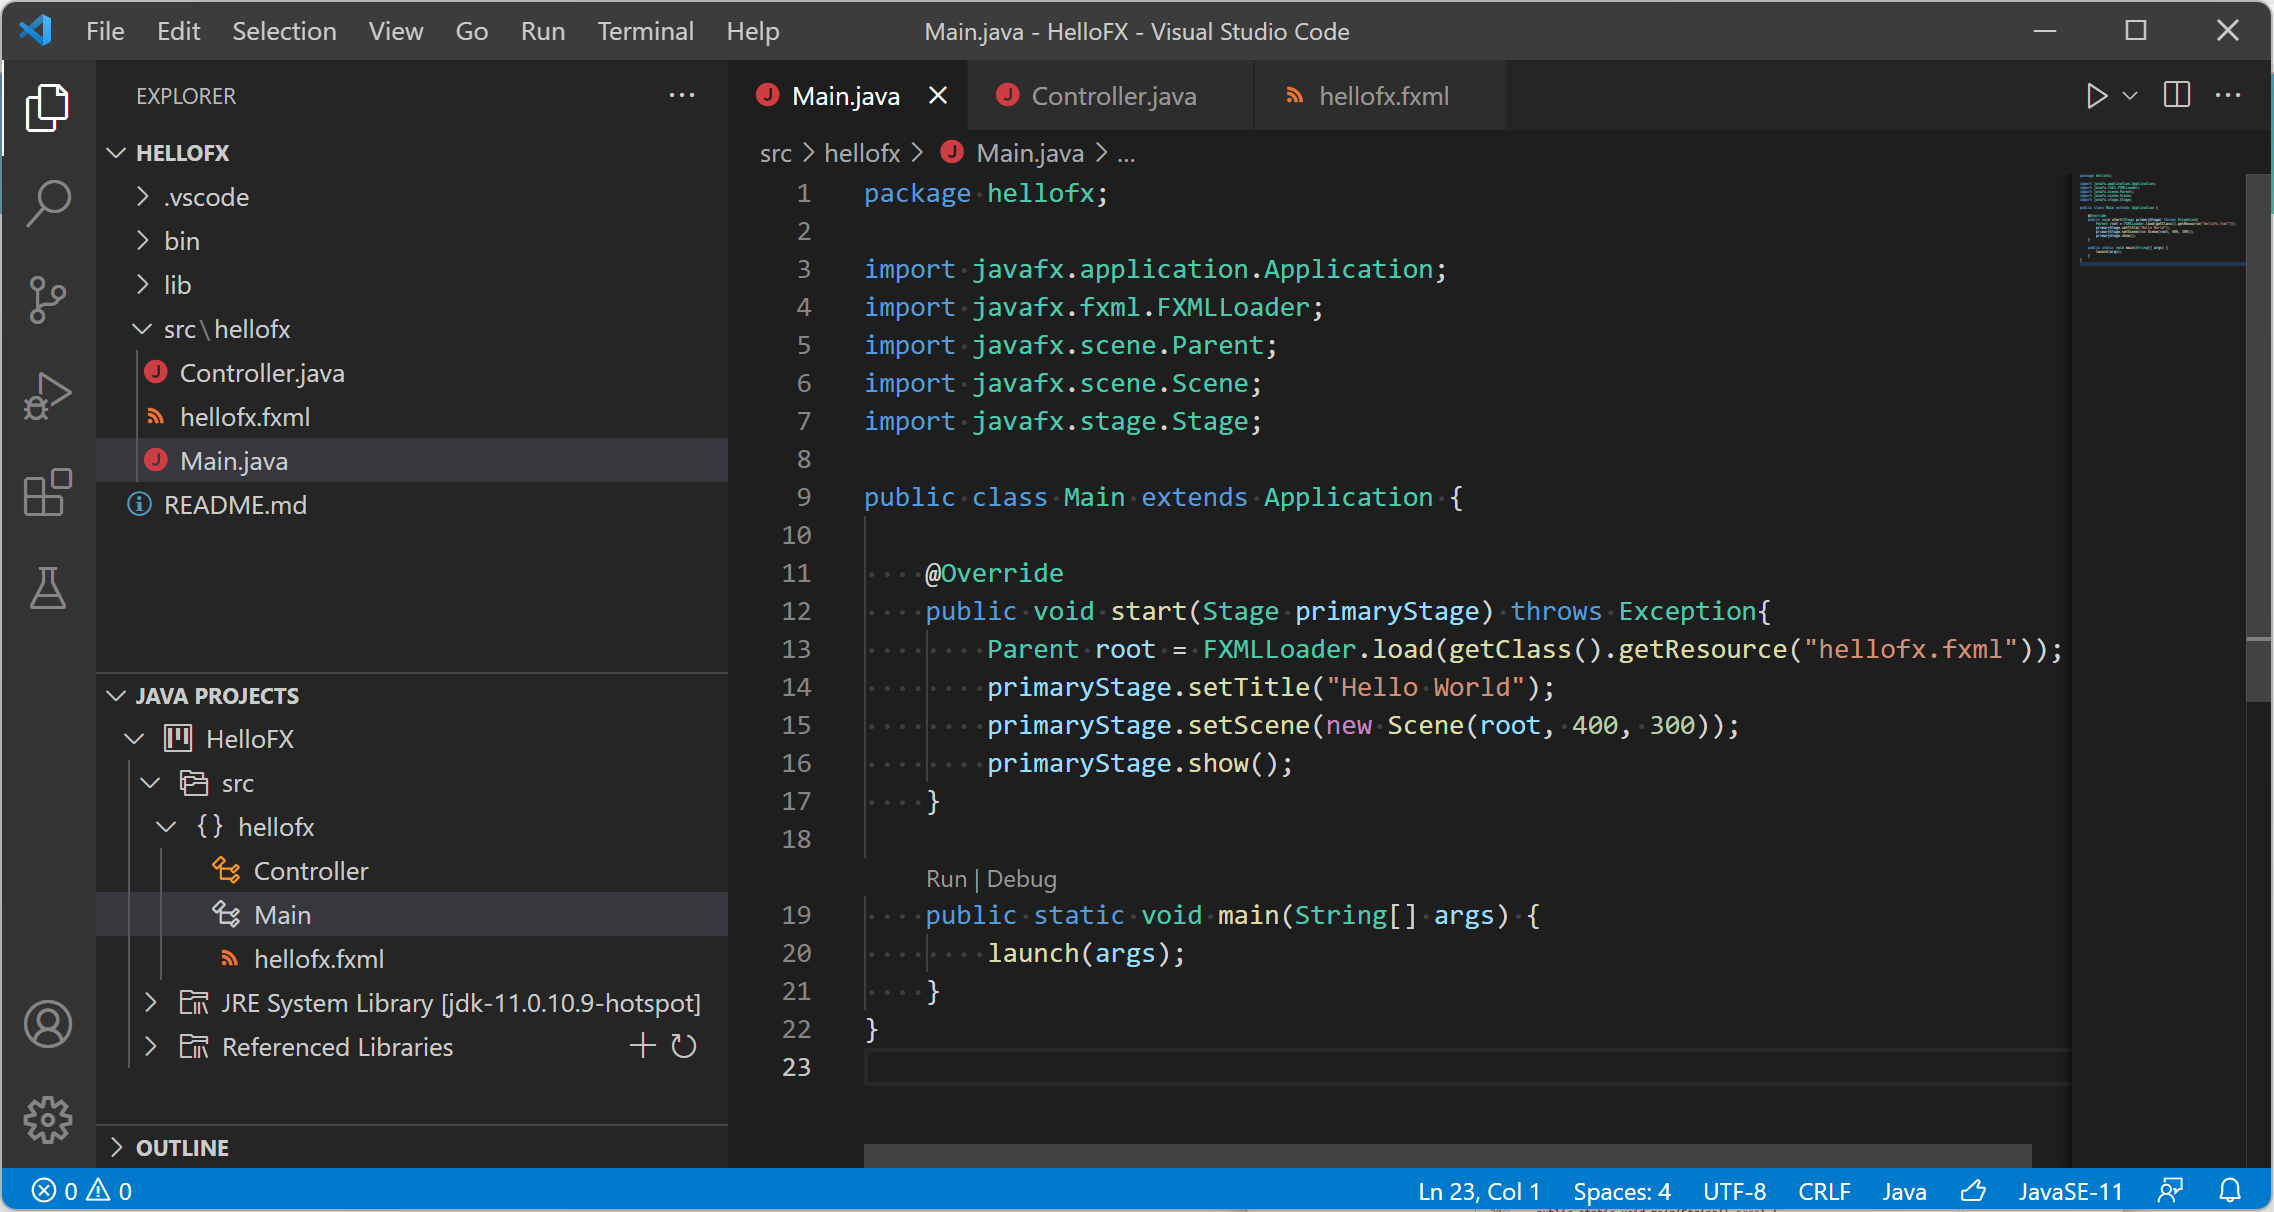
Task: Collapse the HelloFX project node
Action: point(135,739)
